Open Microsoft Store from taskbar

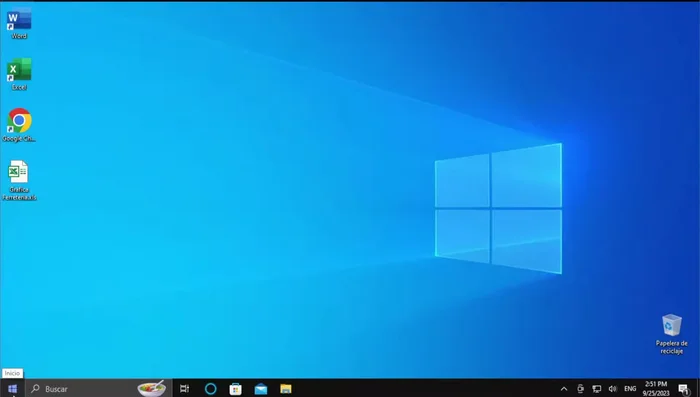[235, 389]
